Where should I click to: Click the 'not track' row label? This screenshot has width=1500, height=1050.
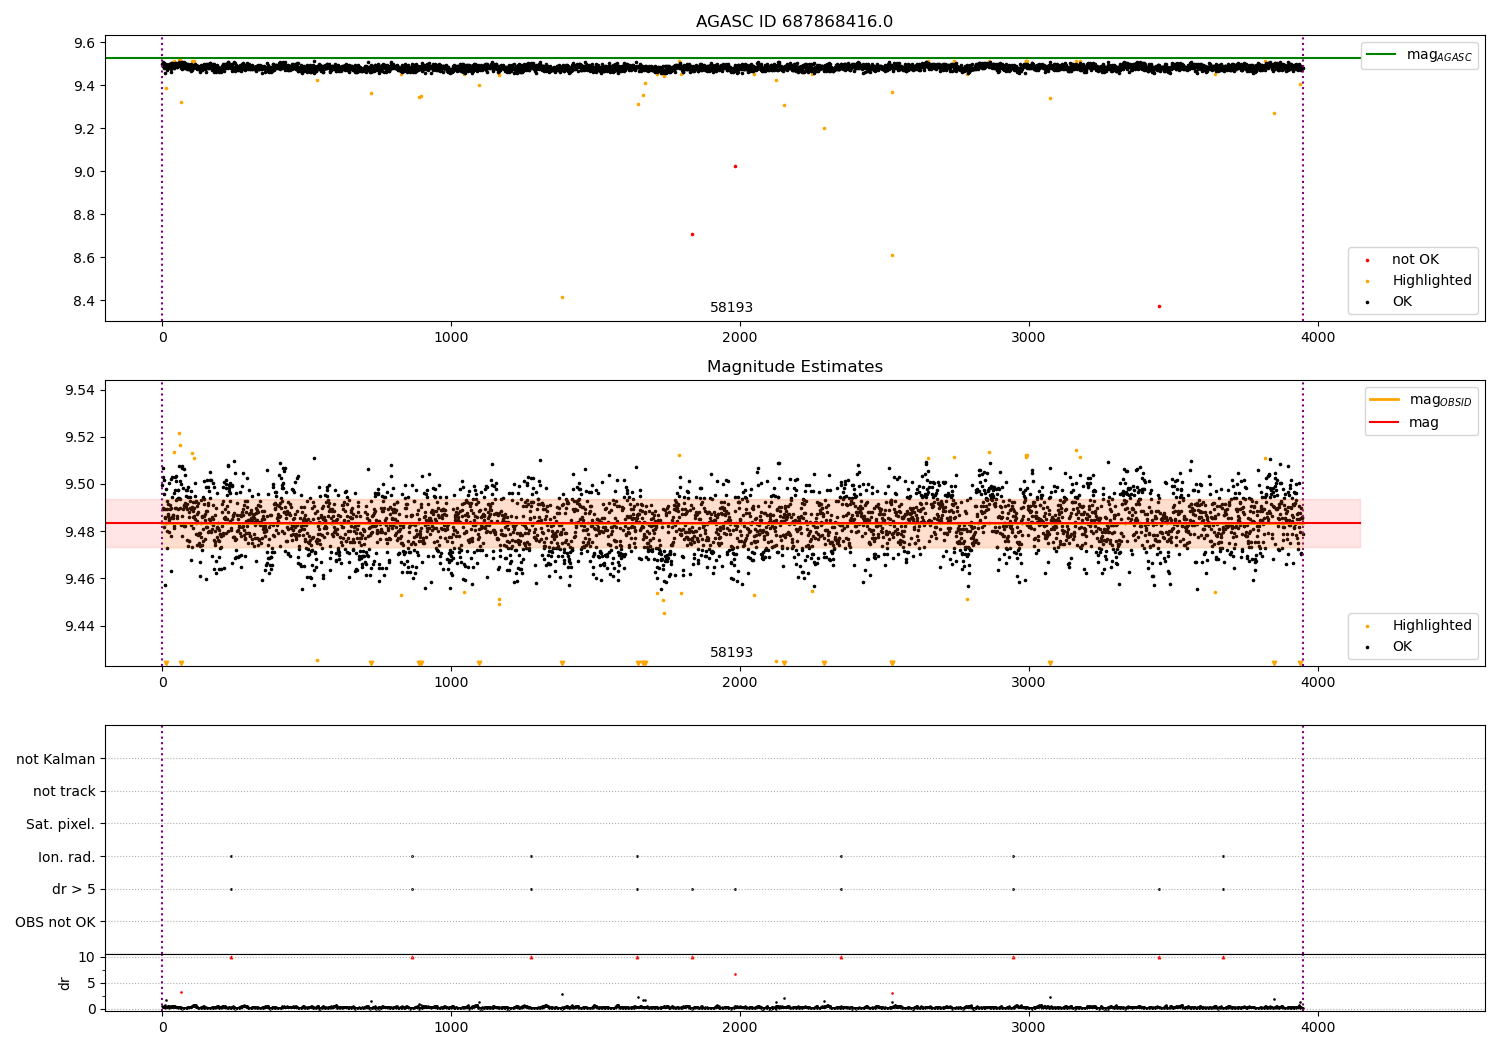(64, 791)
